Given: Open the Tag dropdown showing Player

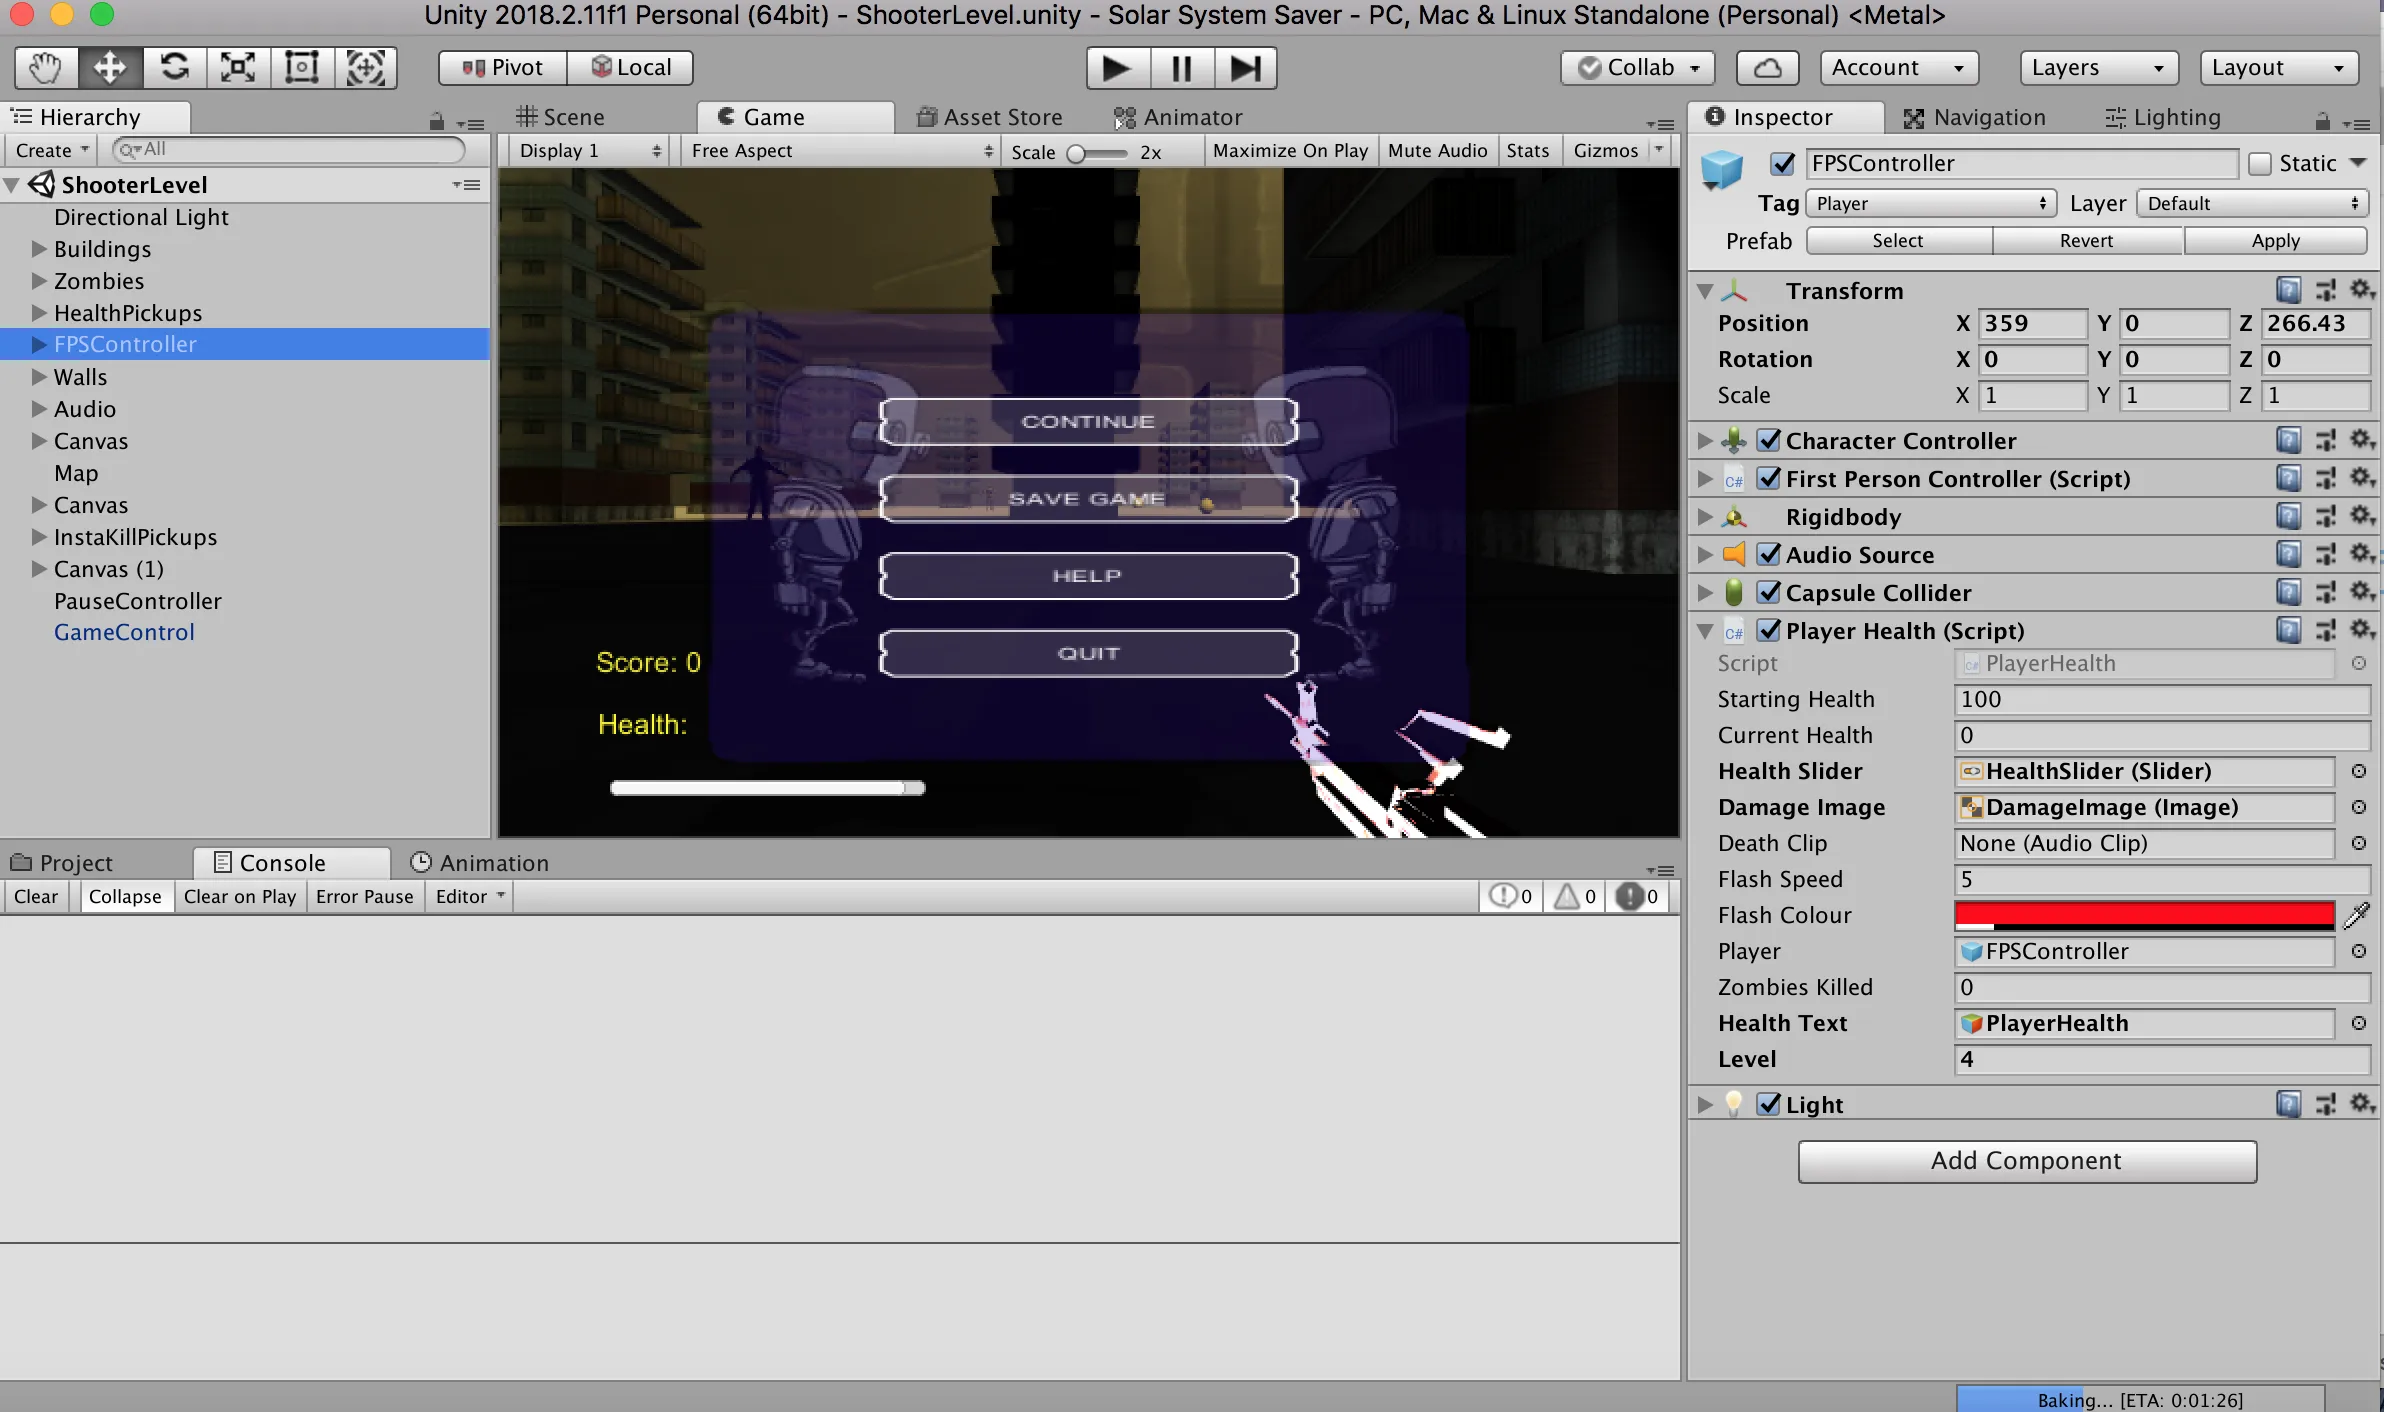Looking at the screenshot, I should (1930, 204).
